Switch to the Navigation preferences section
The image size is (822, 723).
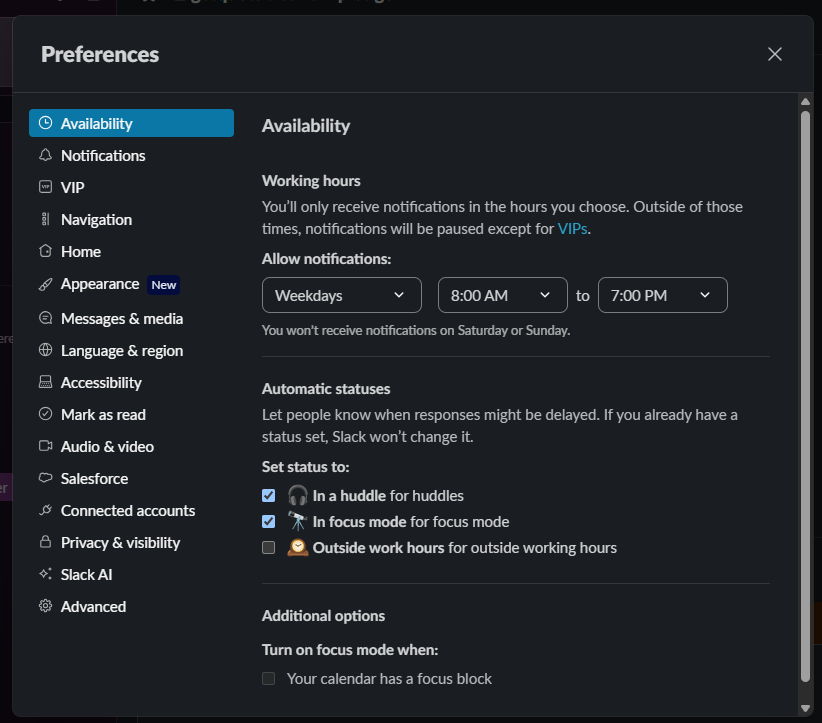132,219
